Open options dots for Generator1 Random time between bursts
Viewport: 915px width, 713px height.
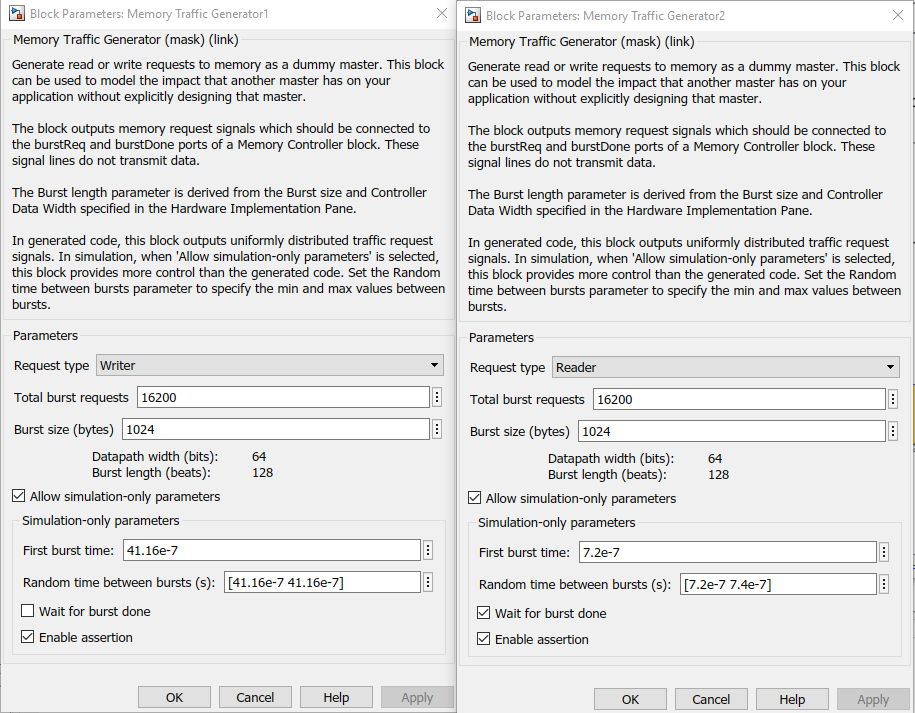[428, 582]
